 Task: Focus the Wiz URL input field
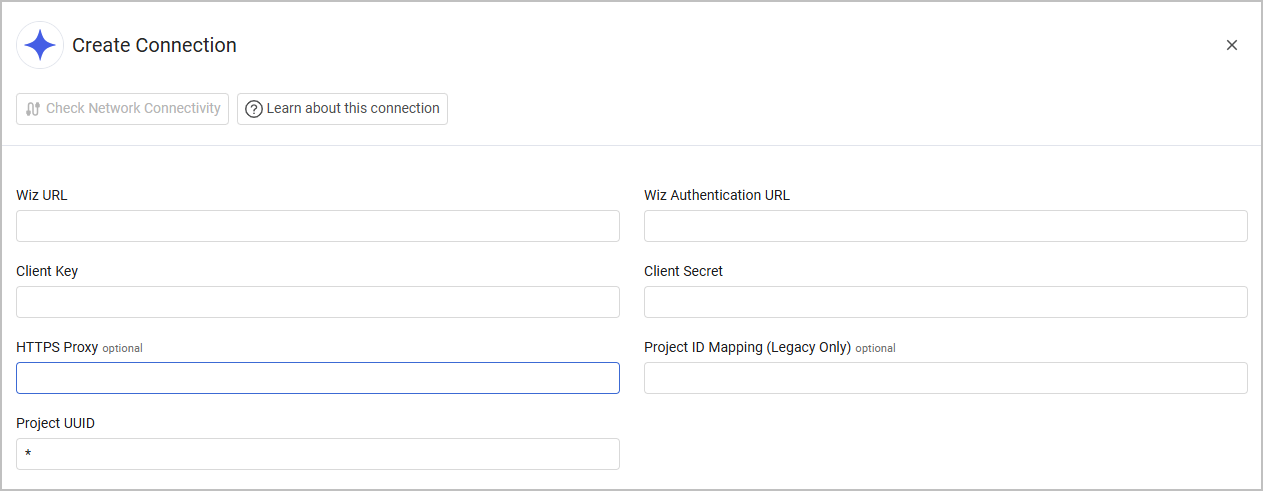coord(318,226)
